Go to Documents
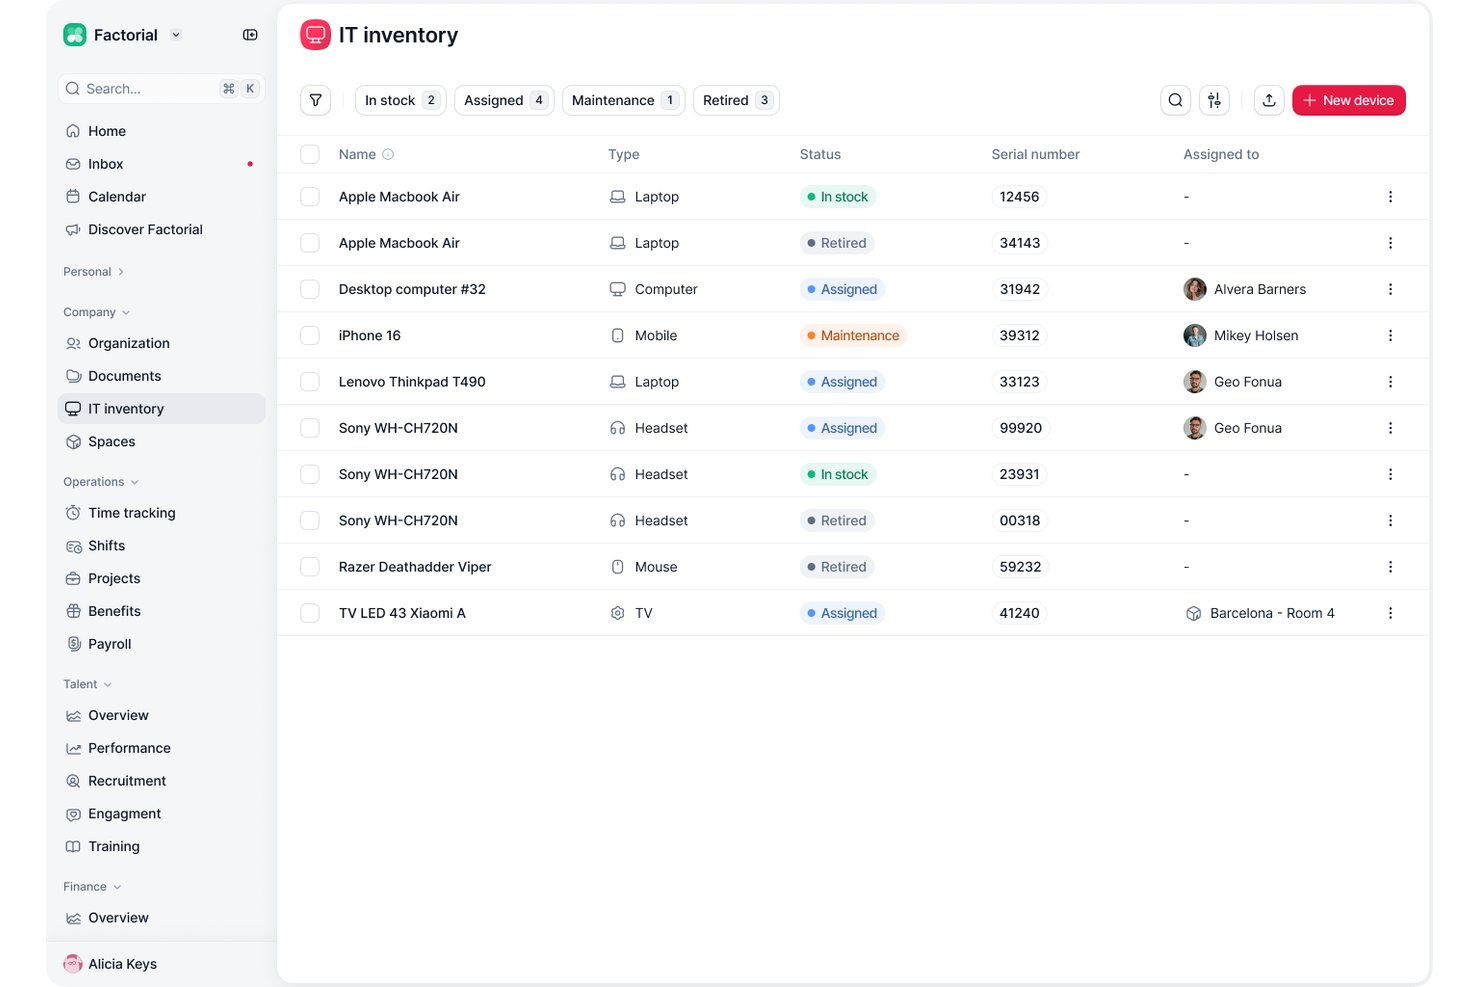The height and width of the screenshot is (987, 1480). point(161,376)
